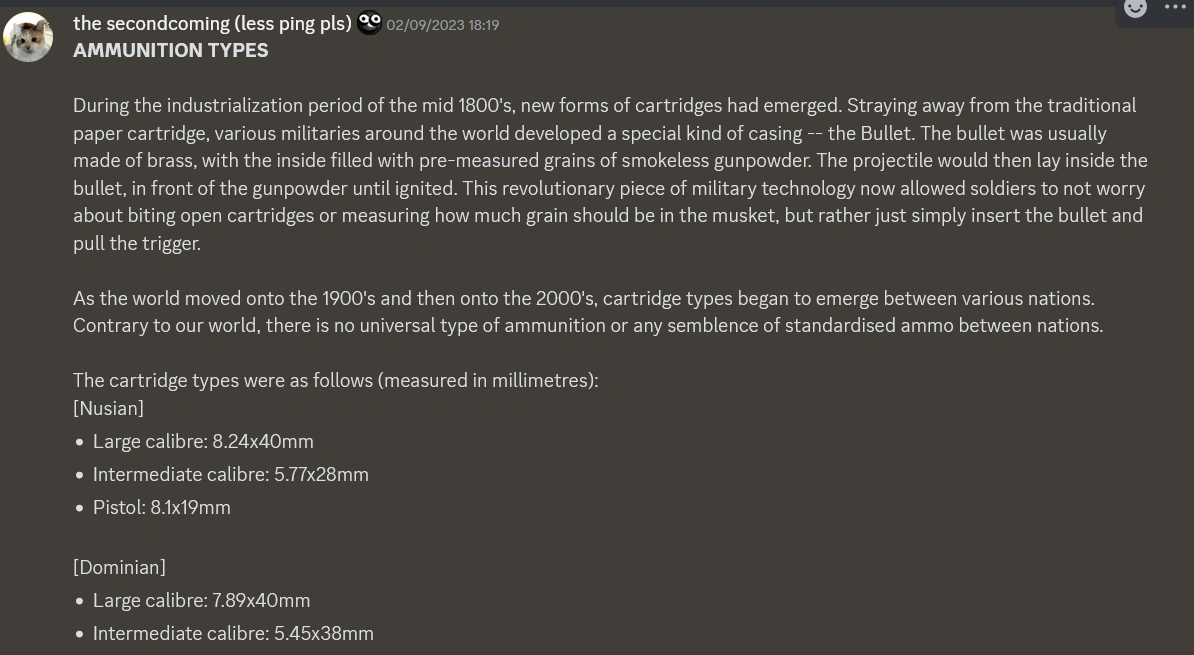
Task: Click the three-dots More message options icon
Action: 1176,9
